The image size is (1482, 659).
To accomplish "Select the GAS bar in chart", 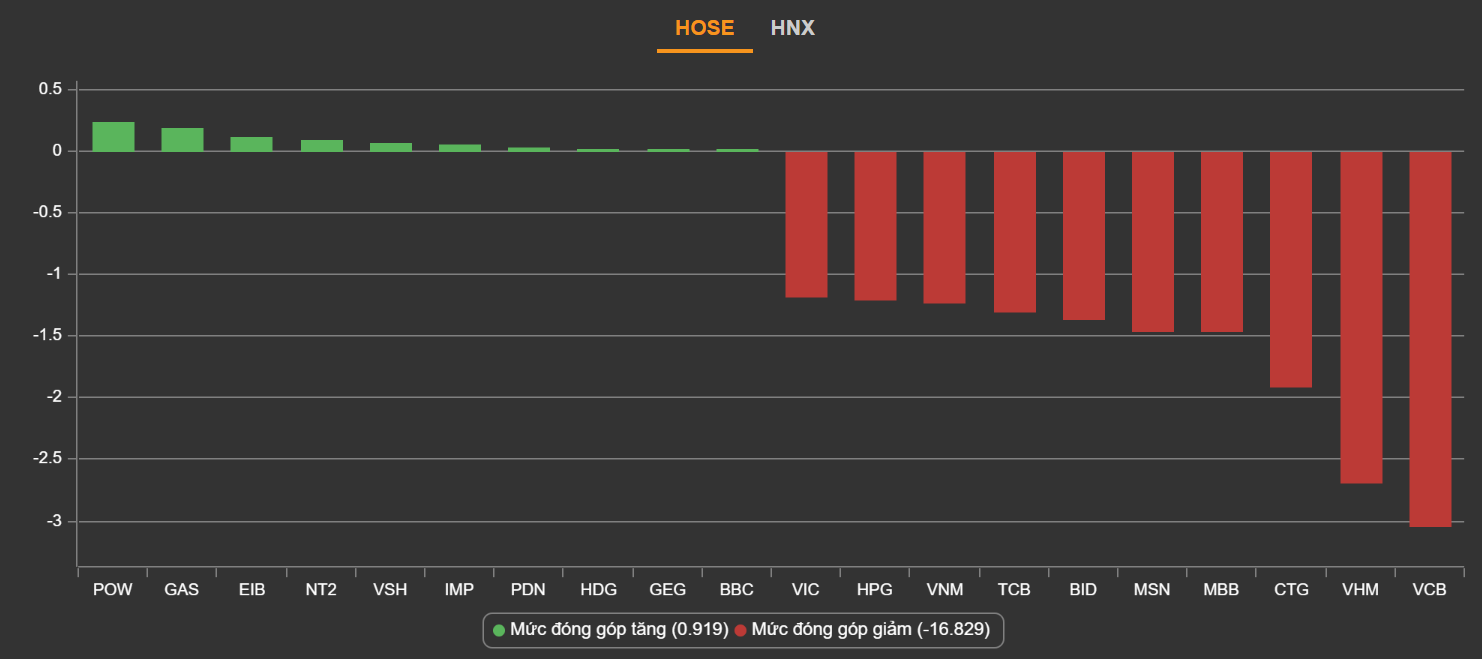I will tap(182, 140).
